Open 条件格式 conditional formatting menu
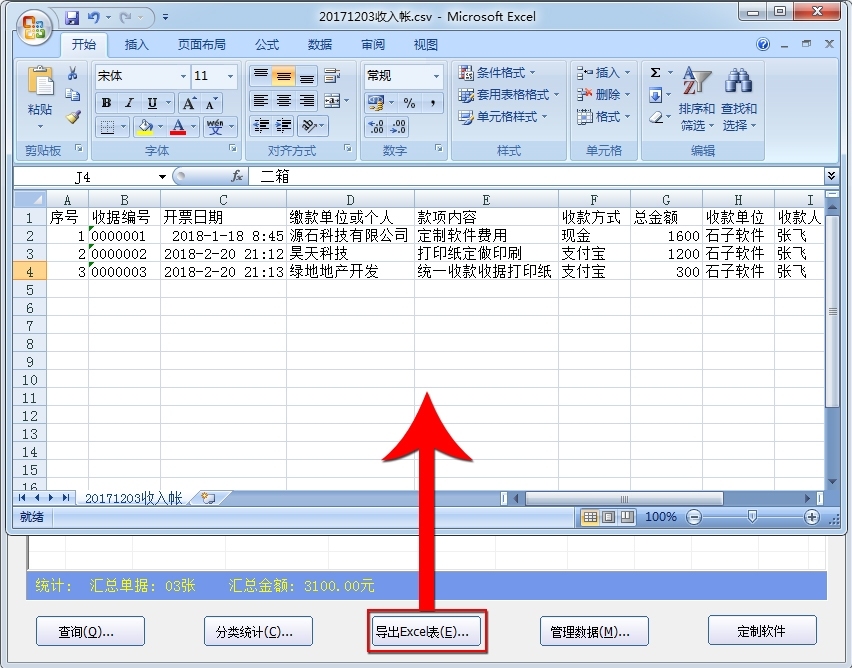 497,73
